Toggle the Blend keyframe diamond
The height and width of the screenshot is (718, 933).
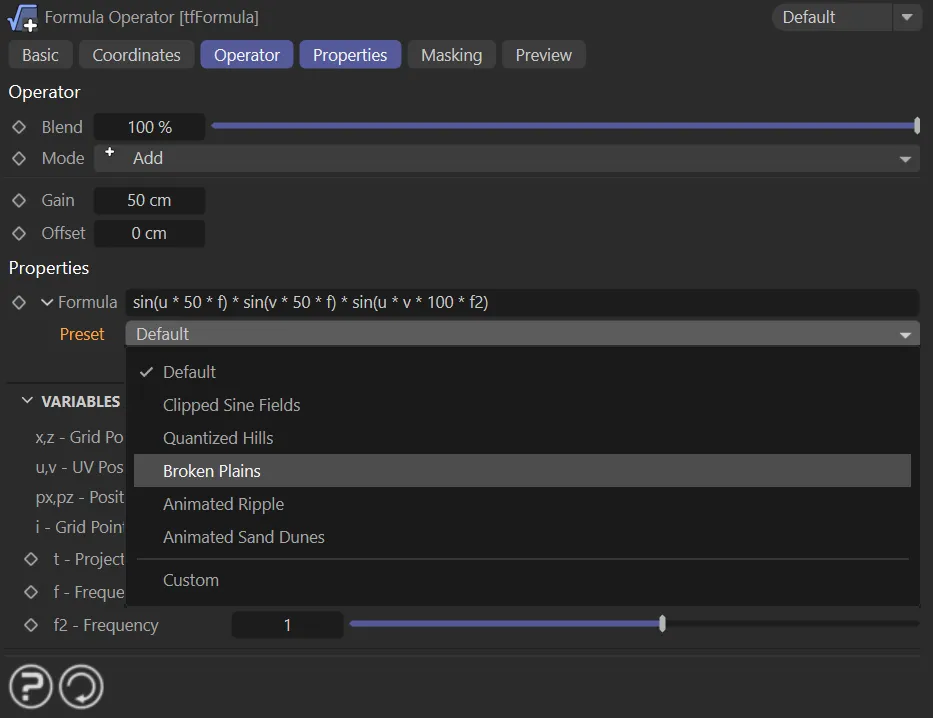click(x=19, y=127)
